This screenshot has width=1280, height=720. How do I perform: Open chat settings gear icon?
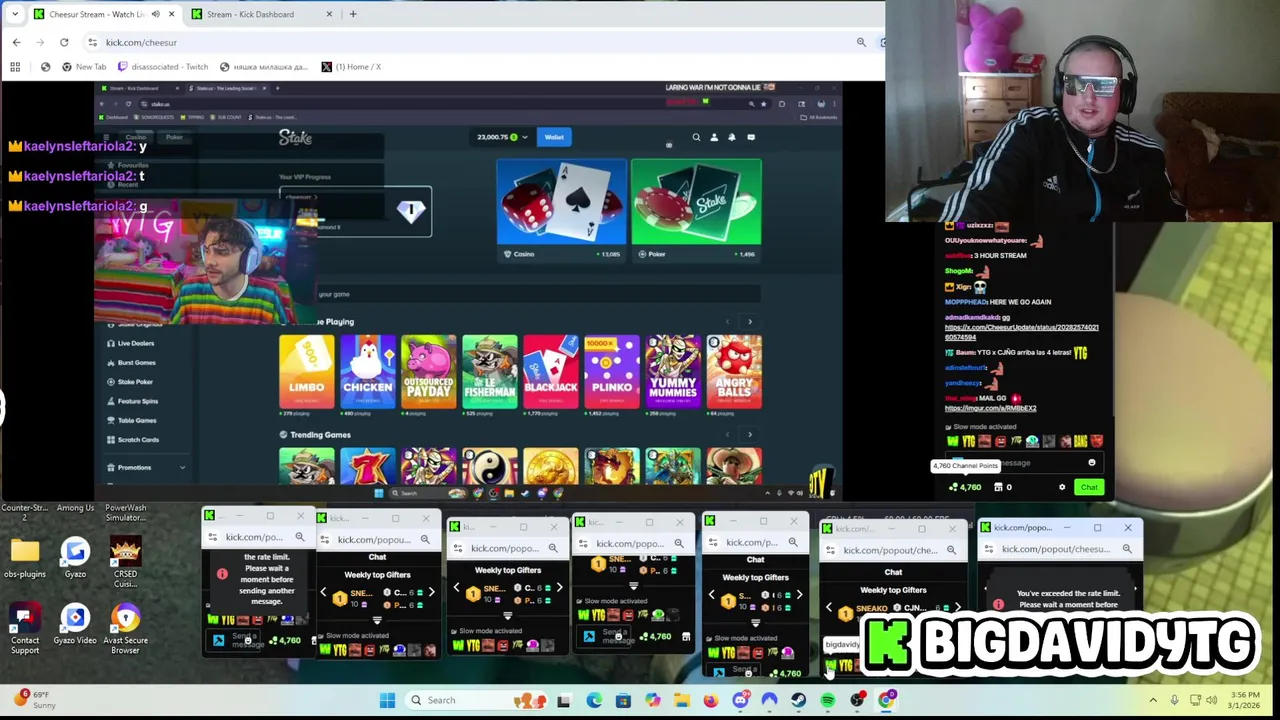(1062, 487)
